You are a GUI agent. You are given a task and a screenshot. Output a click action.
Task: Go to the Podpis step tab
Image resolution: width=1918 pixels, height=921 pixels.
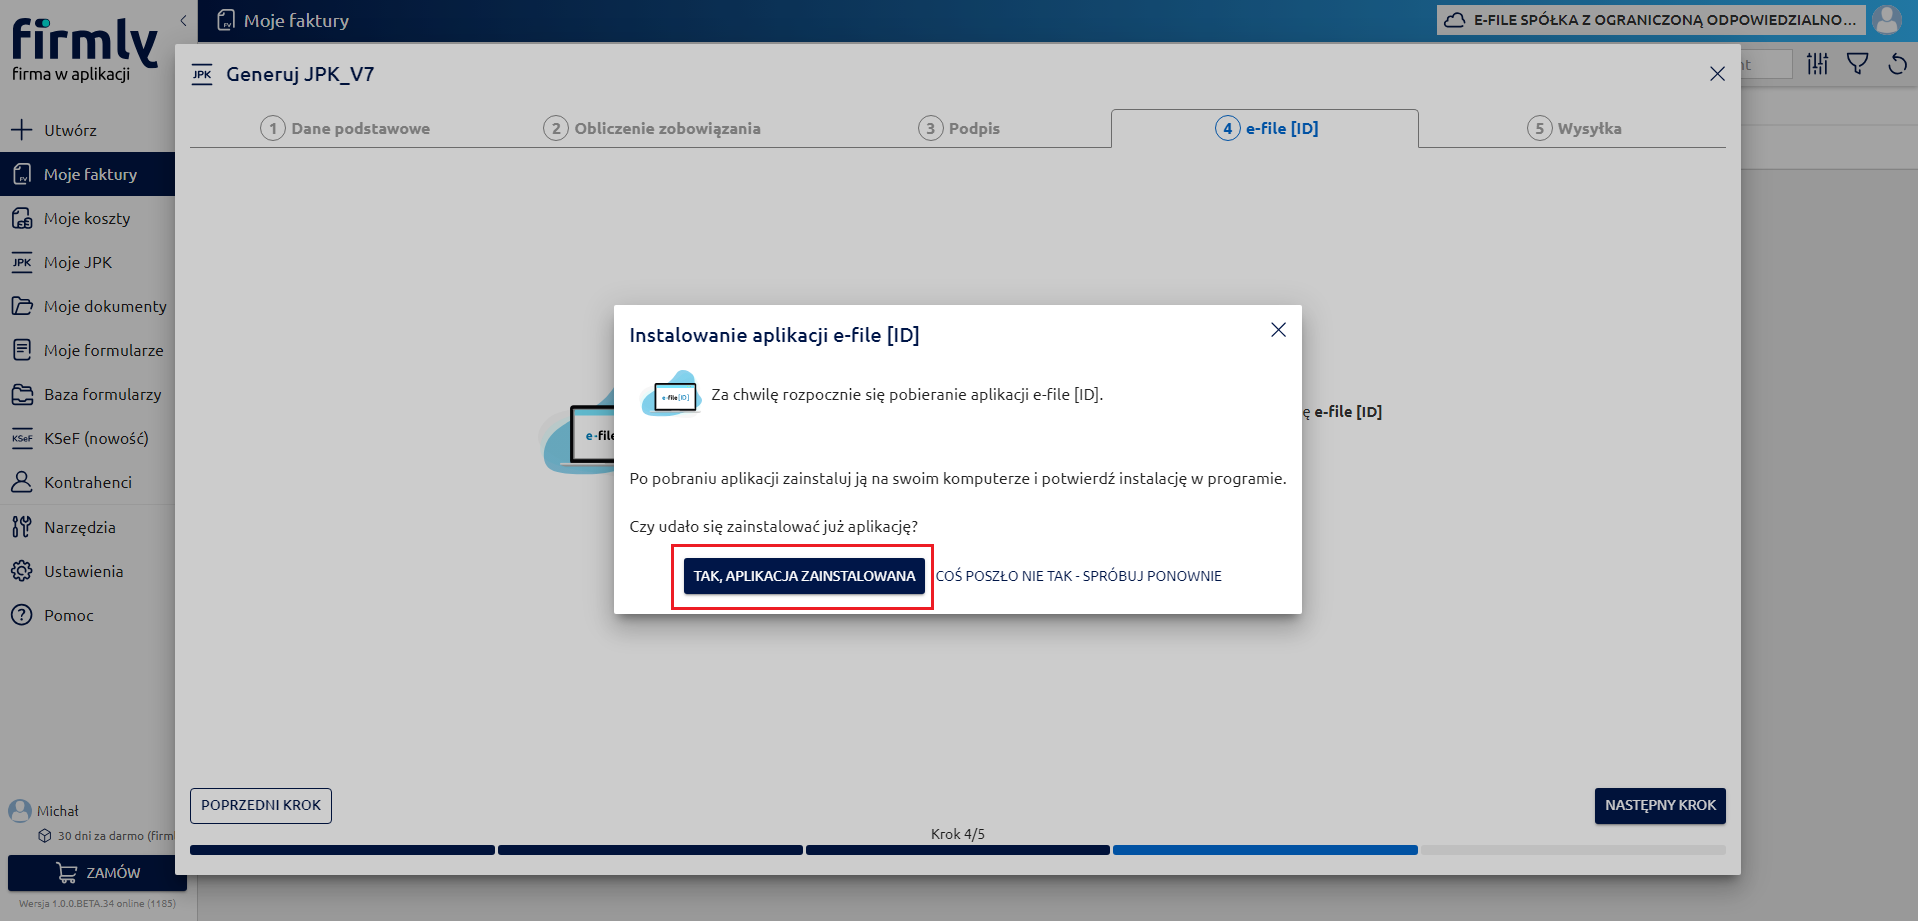point(959,128)
